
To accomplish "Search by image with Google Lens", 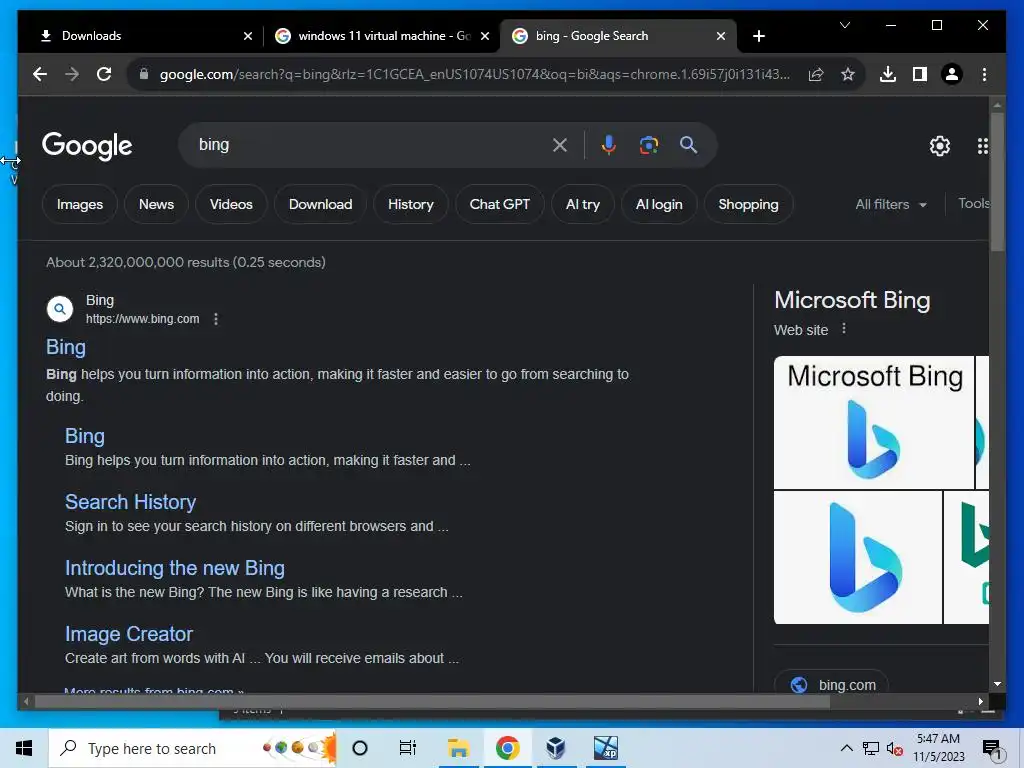I will coord(648,145).
